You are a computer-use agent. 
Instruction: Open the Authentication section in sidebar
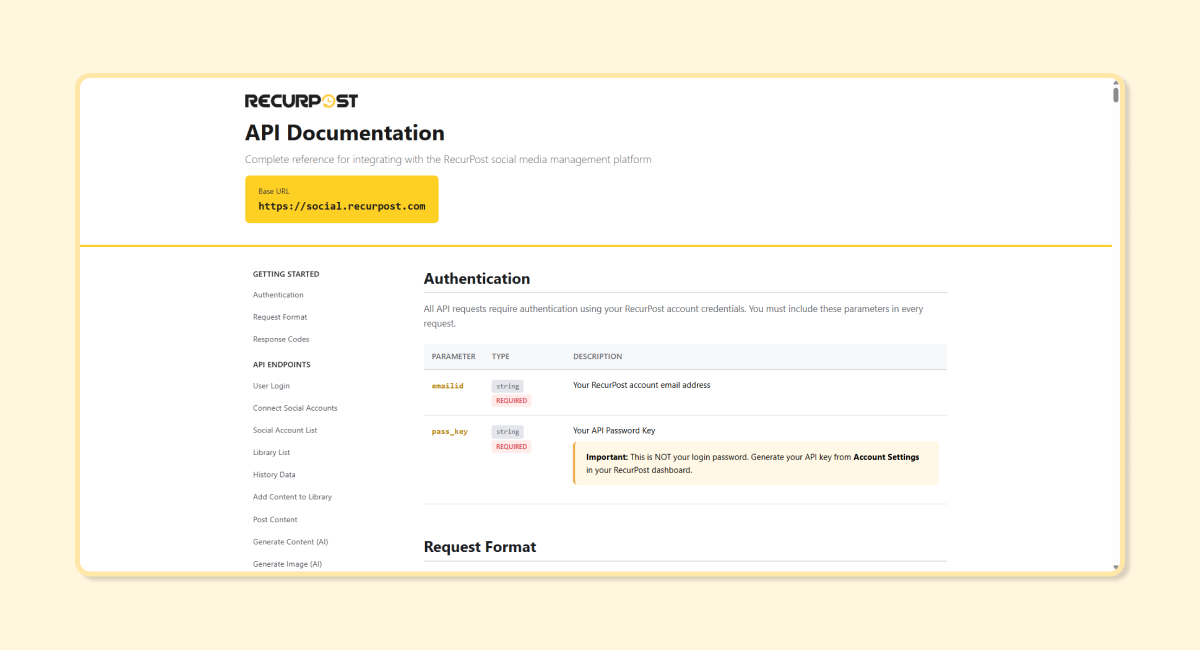pyautogui.click(x=277, y=294)
